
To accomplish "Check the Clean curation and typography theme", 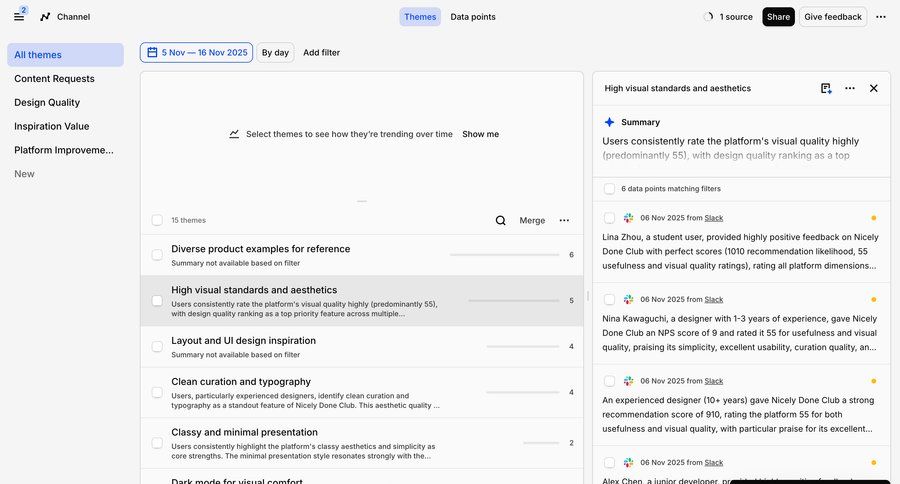I will pos(157,393).
